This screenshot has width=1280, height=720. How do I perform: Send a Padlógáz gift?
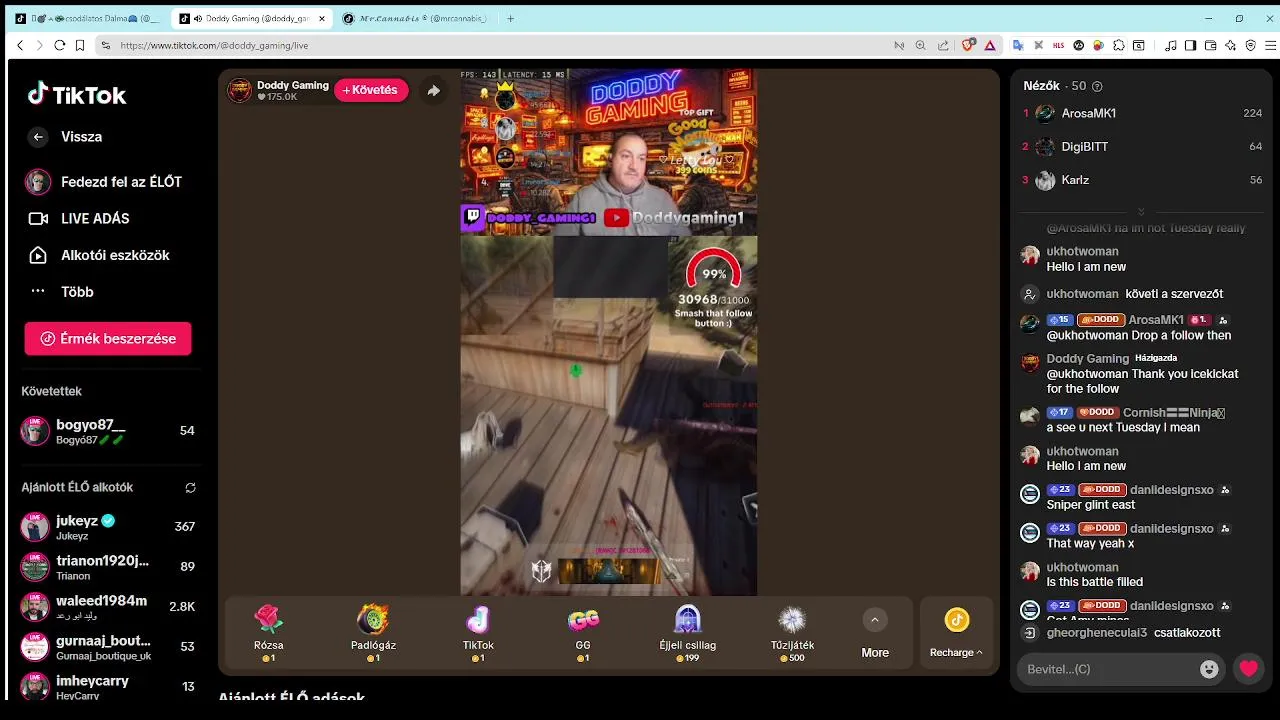click(373, 633)
